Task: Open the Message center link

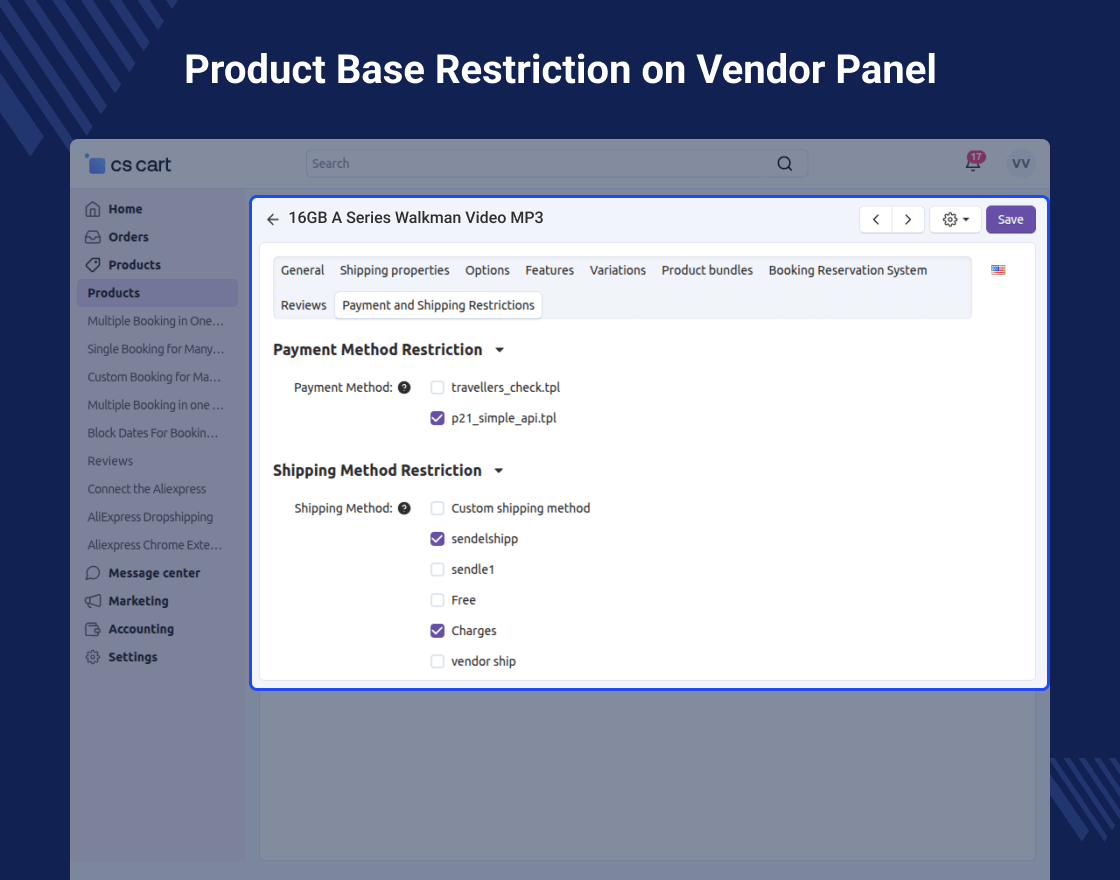Action: coord(154,573)
